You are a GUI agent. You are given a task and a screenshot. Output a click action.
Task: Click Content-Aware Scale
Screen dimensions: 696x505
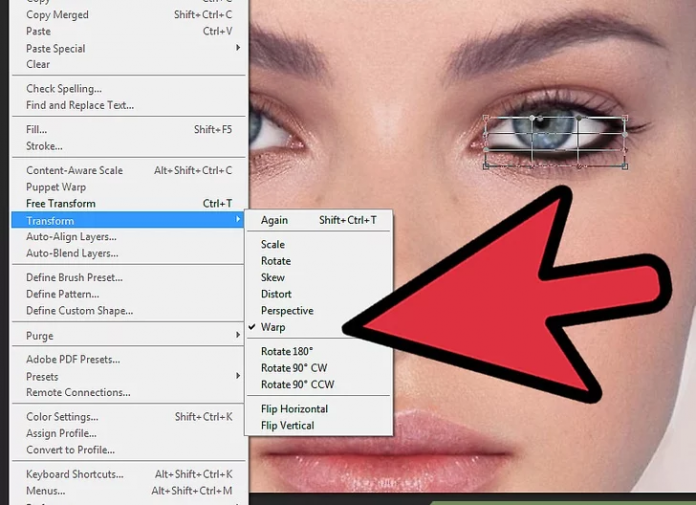[x=74, y=170]
